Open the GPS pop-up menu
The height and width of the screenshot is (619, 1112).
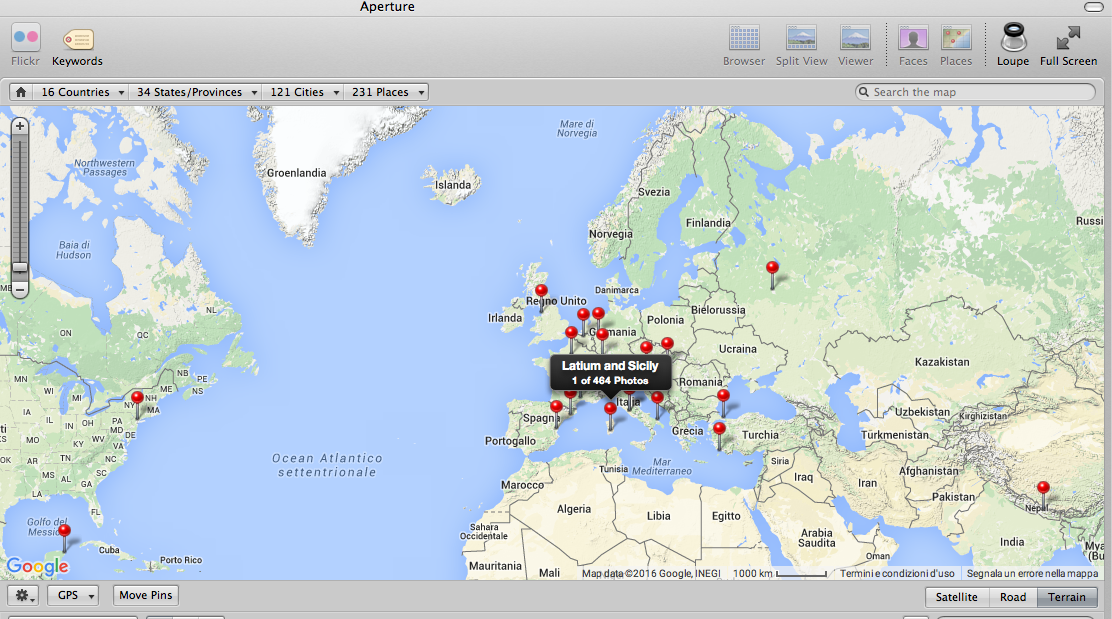[73, 596]
